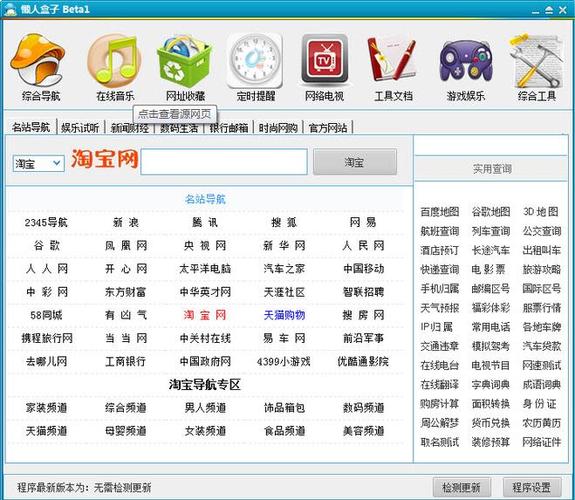Open the 央视网 link
The height and width of the screenshot is (500, 575).
click(x=205, y=245)
